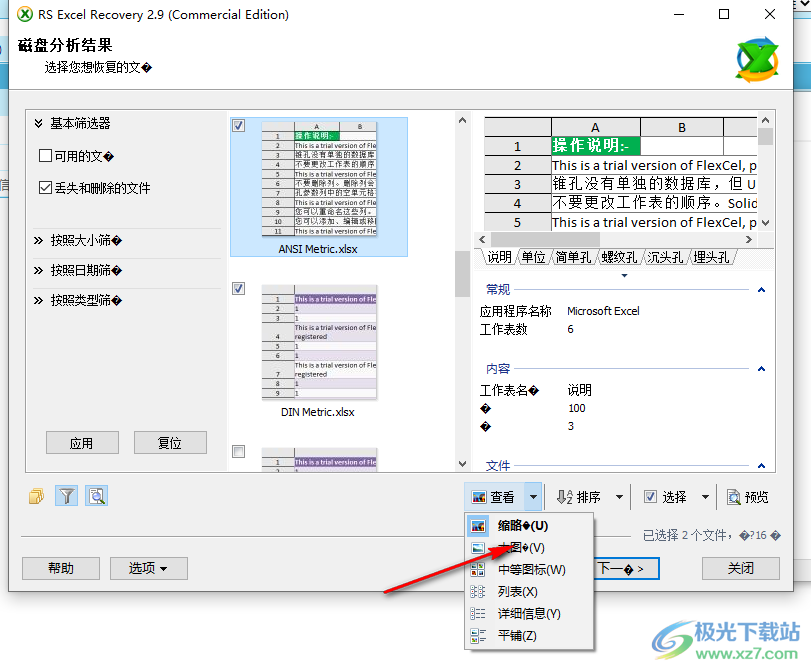
Task: Uncheck the ANSI Metric.xlsx file checkbox
Action: click(x=238, y=126)
